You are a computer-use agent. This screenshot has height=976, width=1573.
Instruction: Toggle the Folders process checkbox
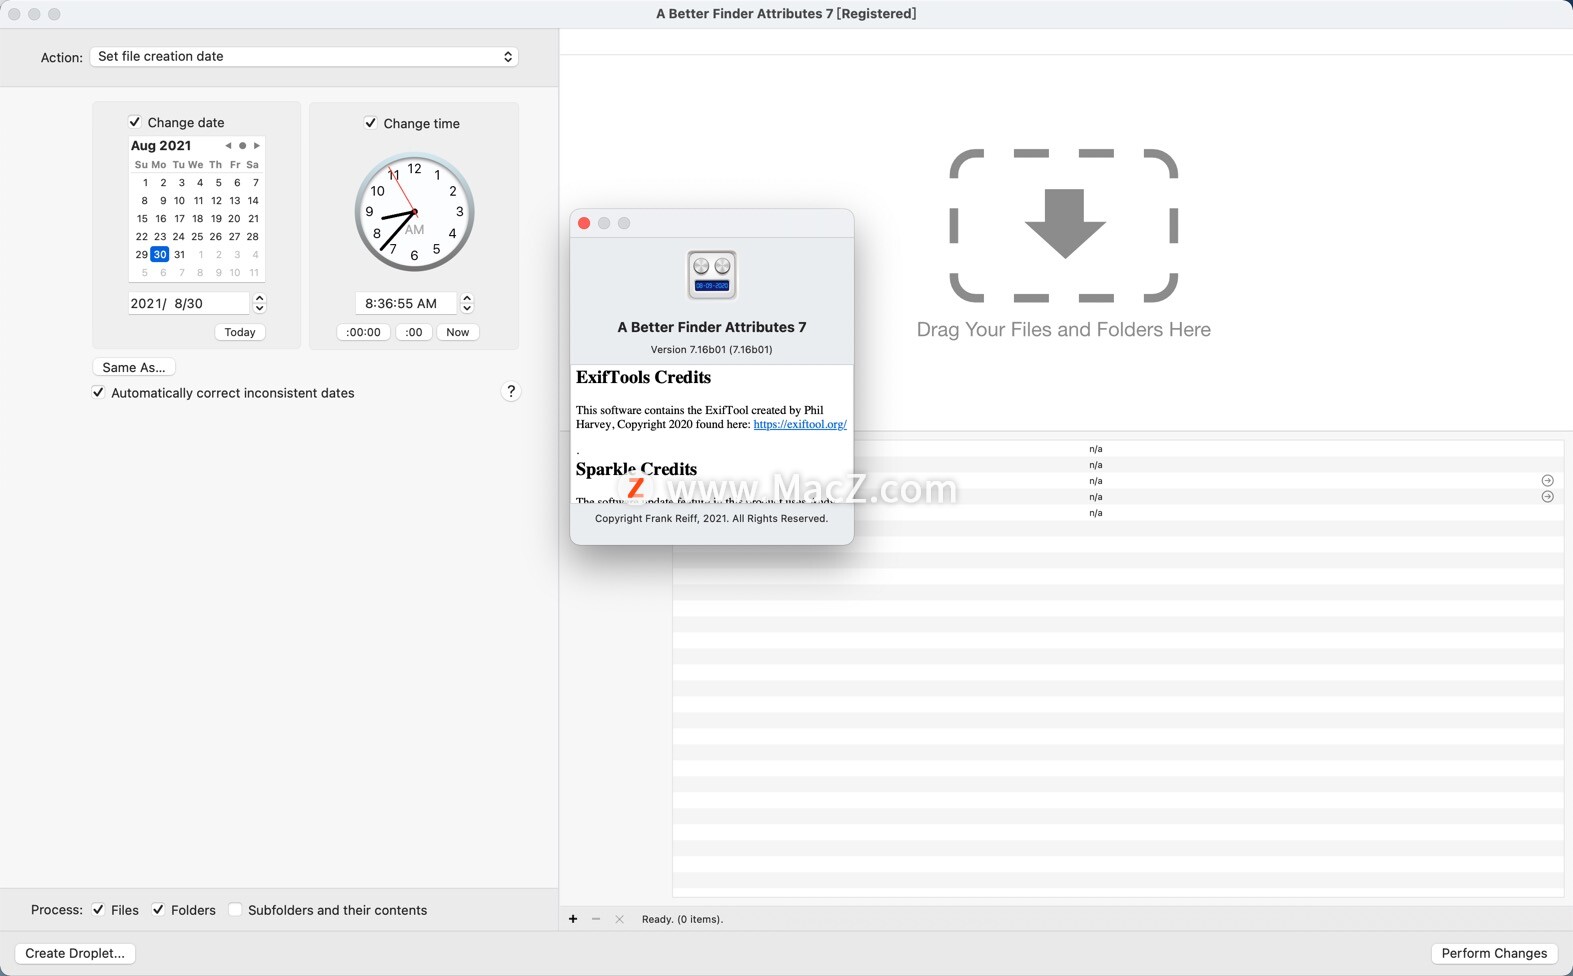[158, 910]
